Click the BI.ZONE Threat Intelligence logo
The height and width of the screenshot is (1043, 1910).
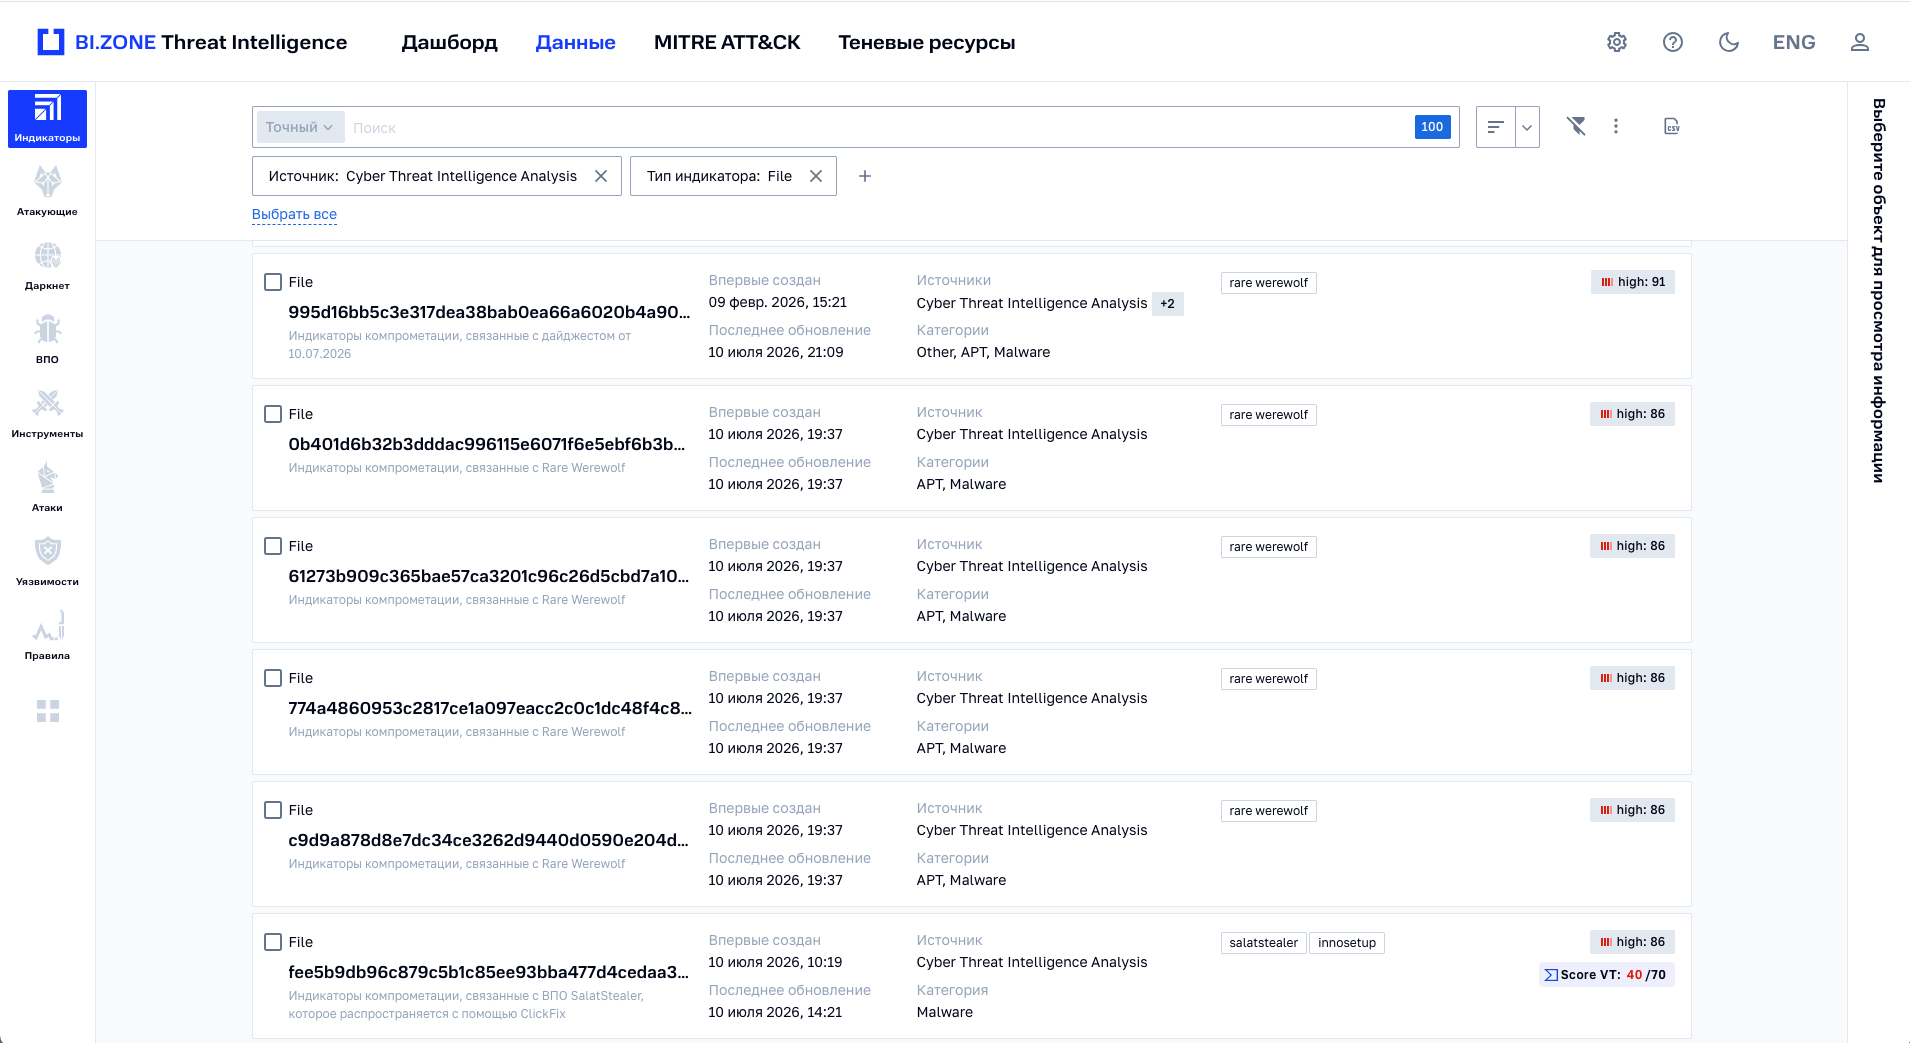pyautogui.click(x=192, y=42)
